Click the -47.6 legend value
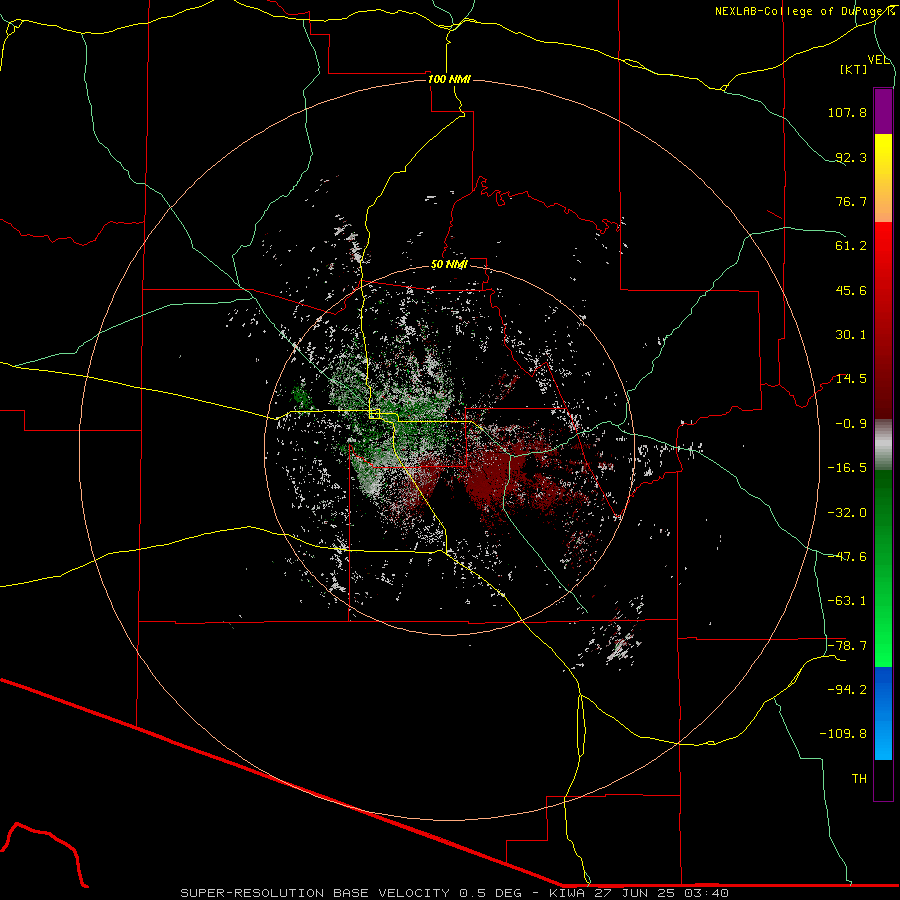The height and width of the screenshot is (900, 900). (847, 557)
